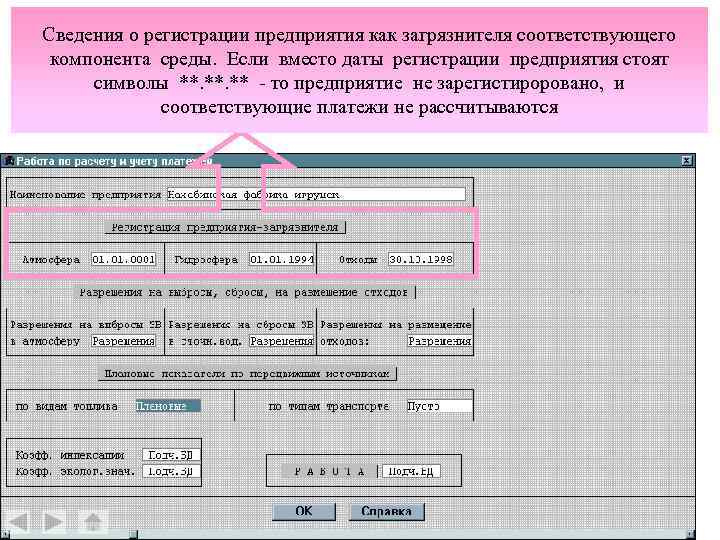720x540 pixels.
Task: Open the Справка help button
Action: pyautogui.click(x=387, y=512)
